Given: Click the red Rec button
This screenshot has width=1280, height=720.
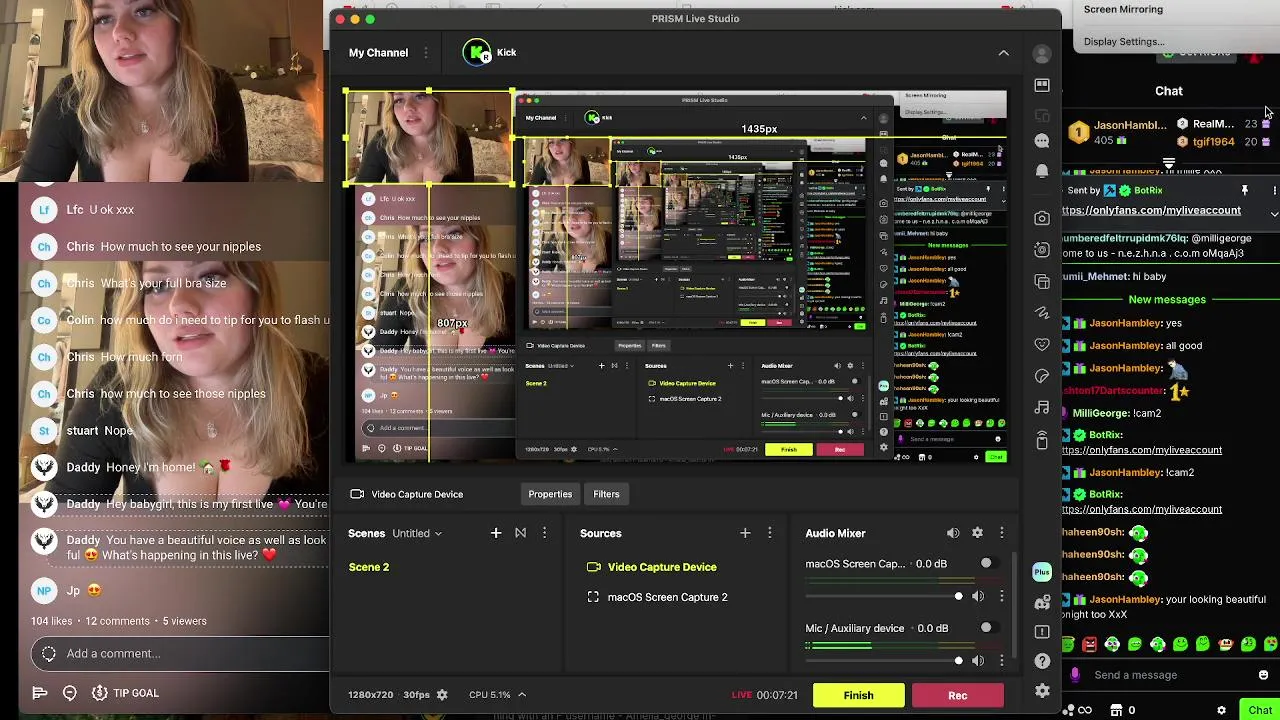Looking at the screenshot, I should point(957,695).
